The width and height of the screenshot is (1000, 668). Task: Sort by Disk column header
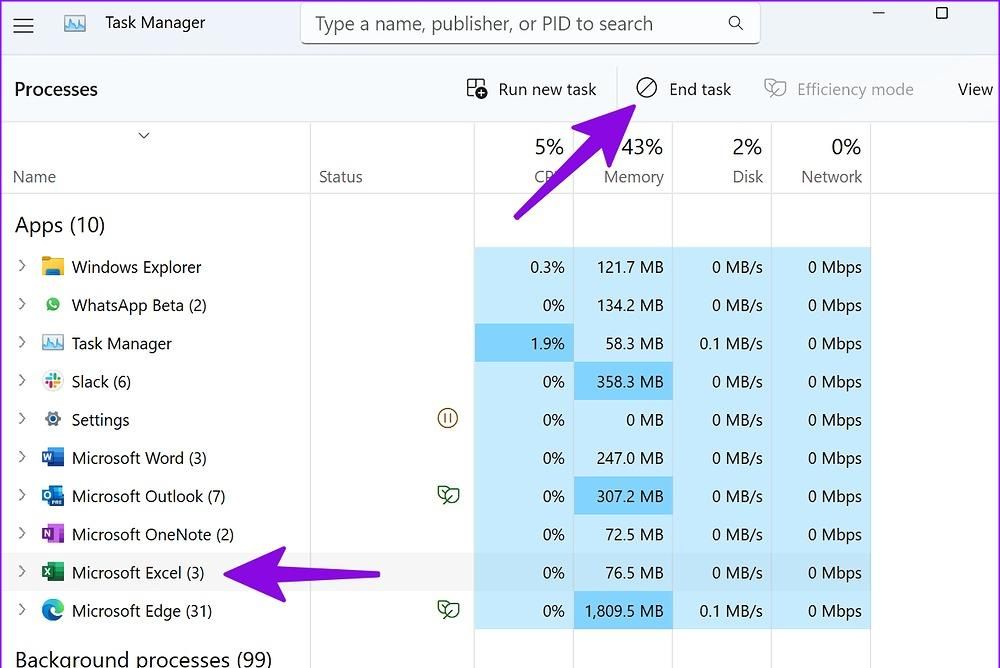pos(747,177)
